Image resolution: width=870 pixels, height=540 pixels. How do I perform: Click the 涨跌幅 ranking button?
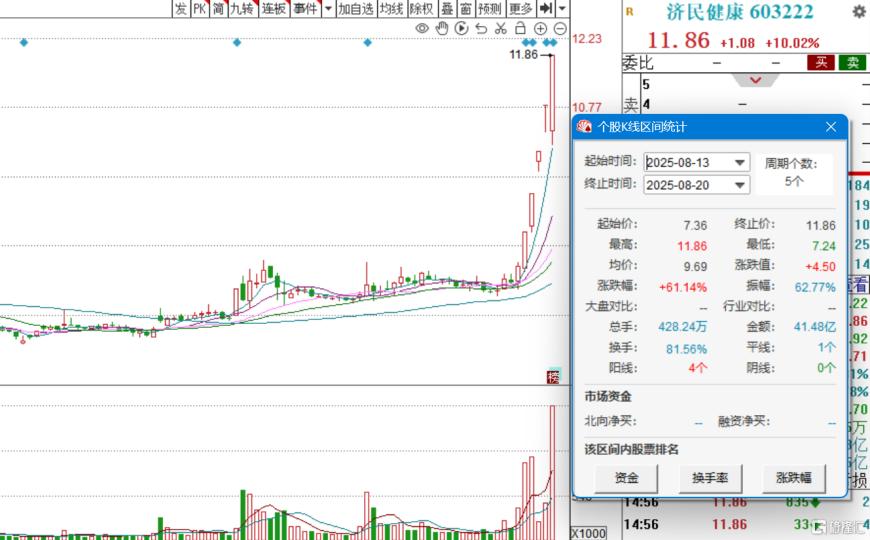pos(794,478)
